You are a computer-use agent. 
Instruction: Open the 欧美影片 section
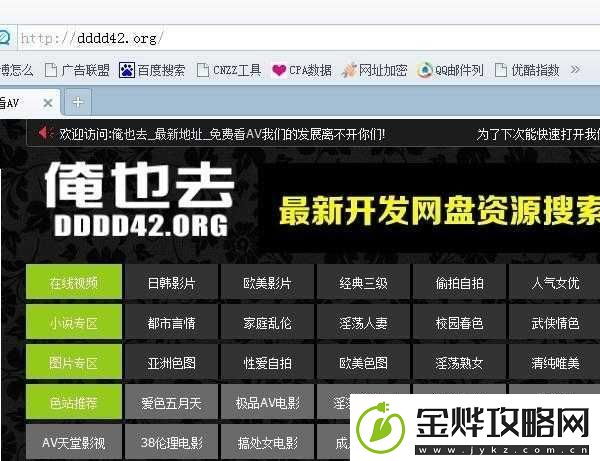click(x=267, y=282)
